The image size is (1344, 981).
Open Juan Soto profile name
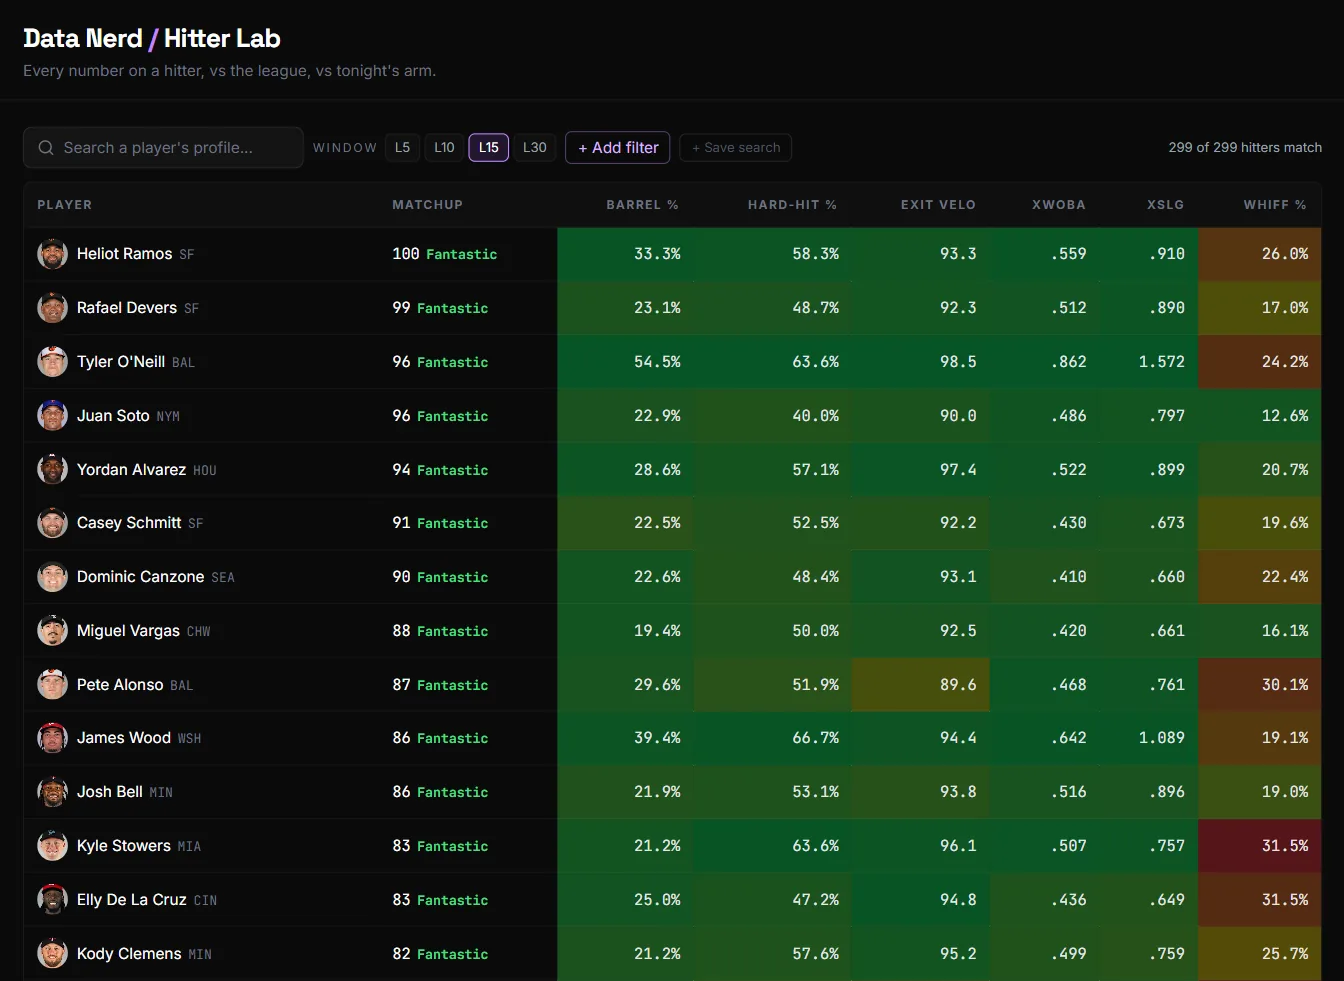point(113,416)
